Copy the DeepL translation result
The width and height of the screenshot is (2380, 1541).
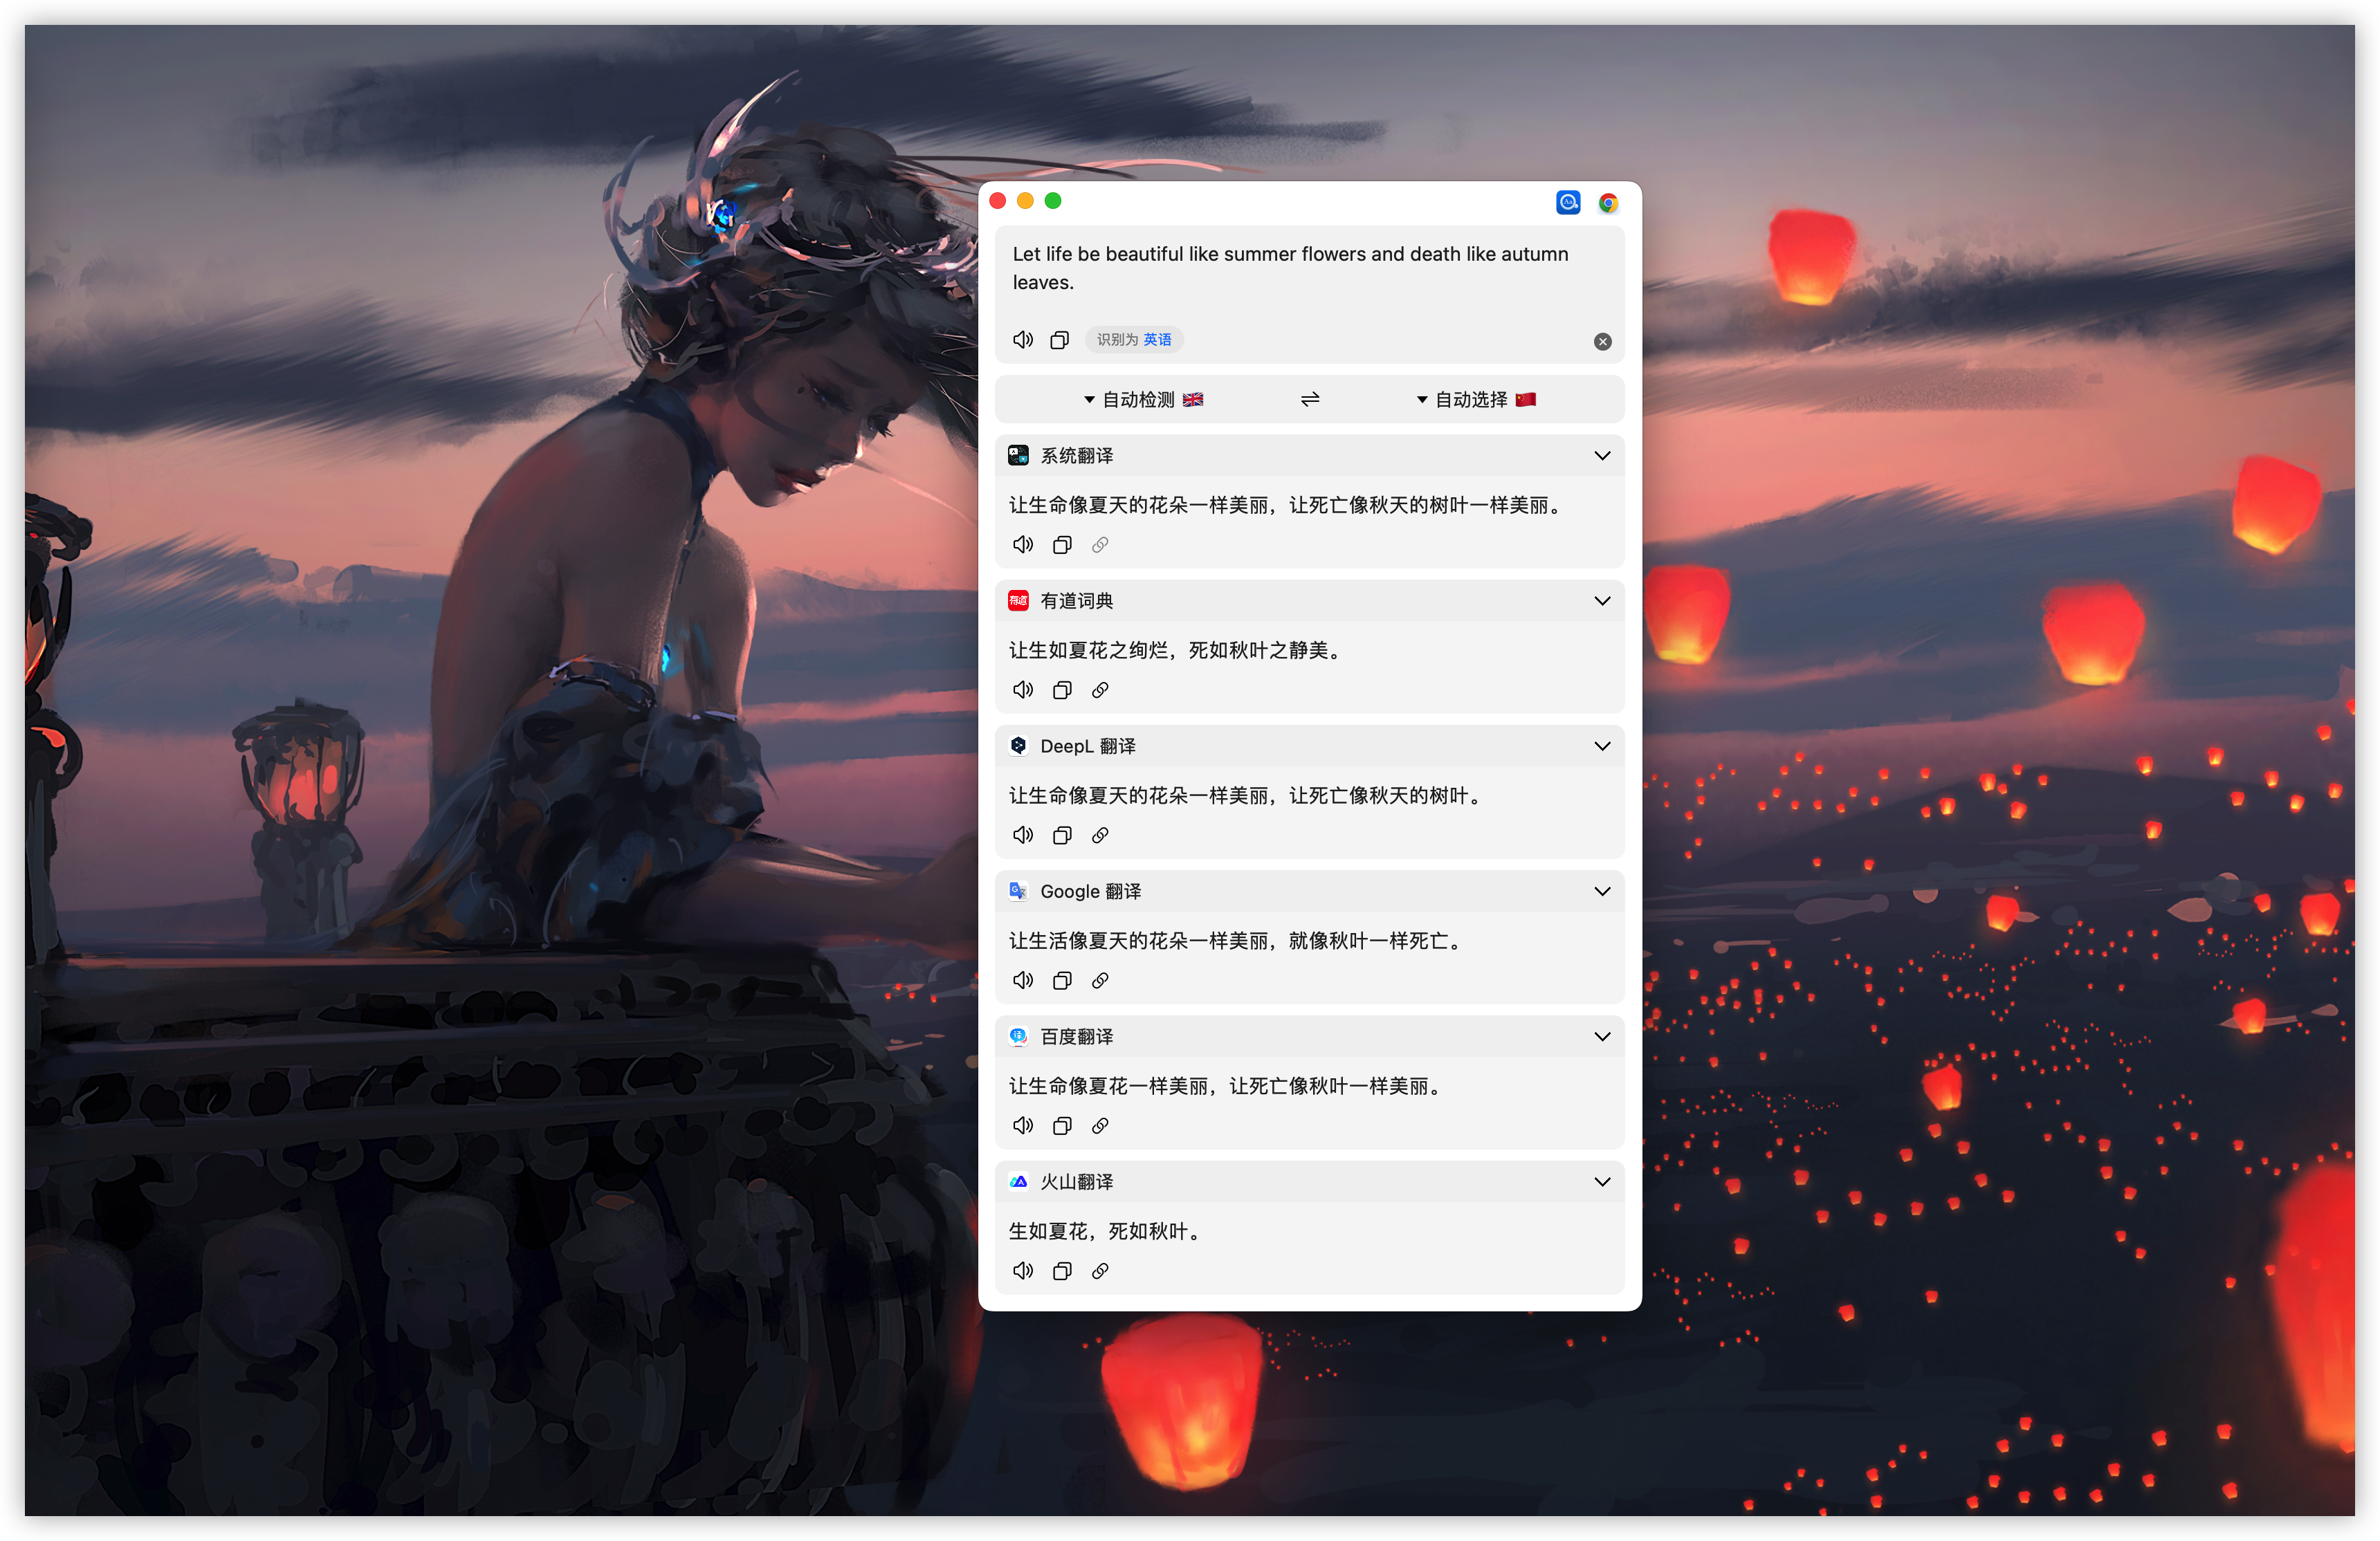click(1062, 835)
